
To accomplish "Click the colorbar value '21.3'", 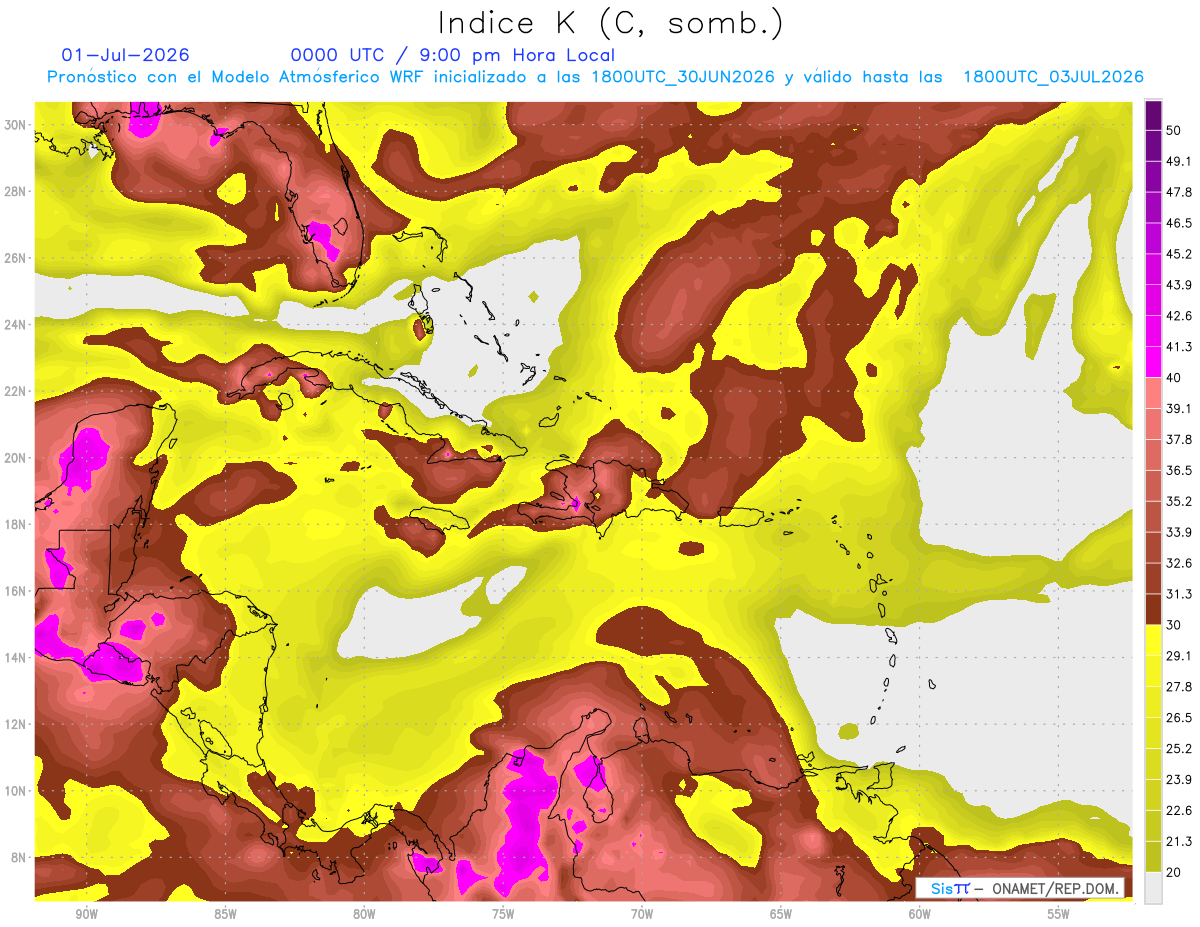I will point(1179,841).
